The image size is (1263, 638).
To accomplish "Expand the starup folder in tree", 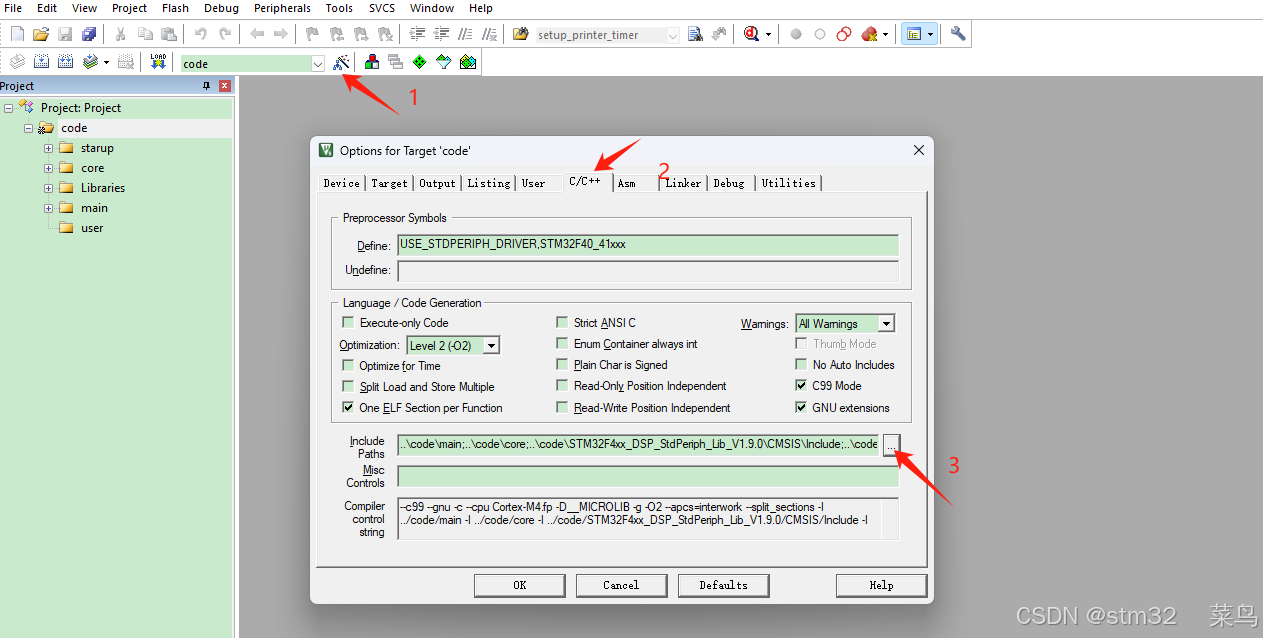I will 48,148.
